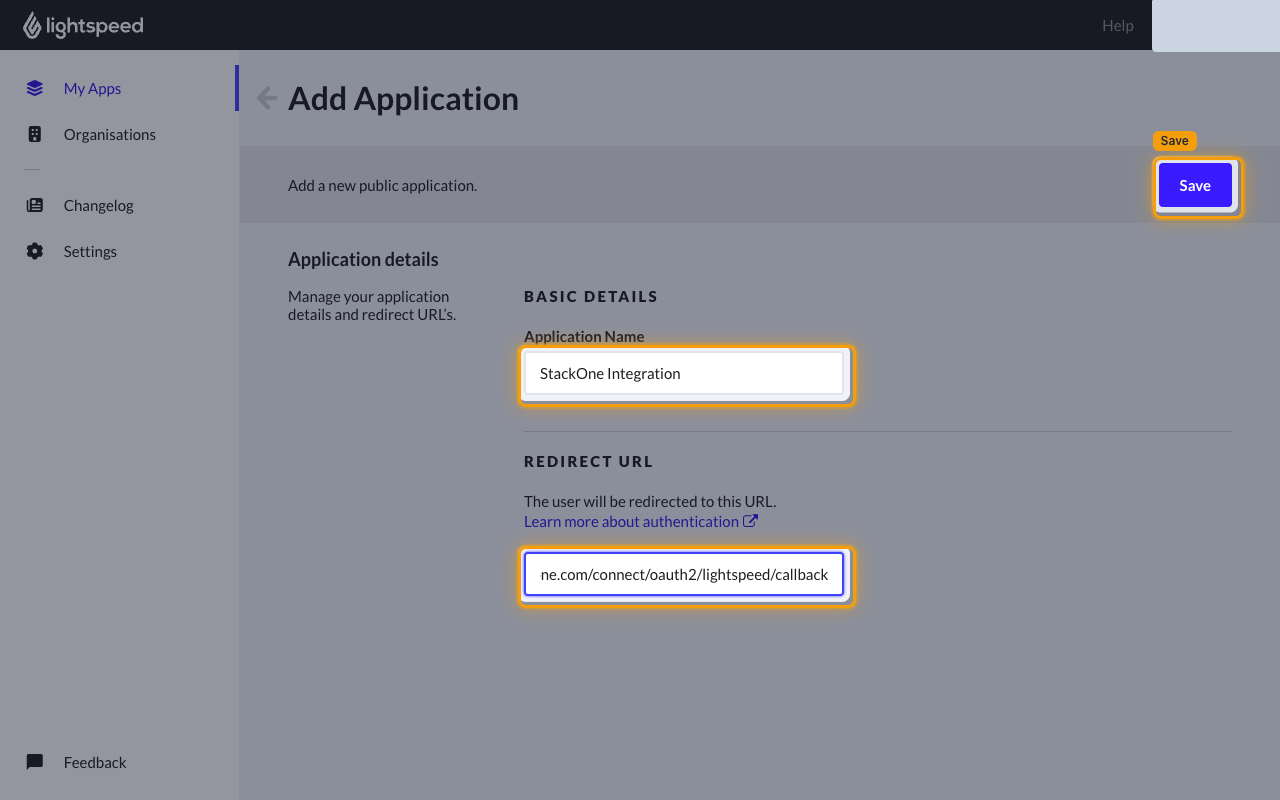Click 'The user will be redirected' text
The height and width of the screenshot is (800, 1280).
click(650, 501)
